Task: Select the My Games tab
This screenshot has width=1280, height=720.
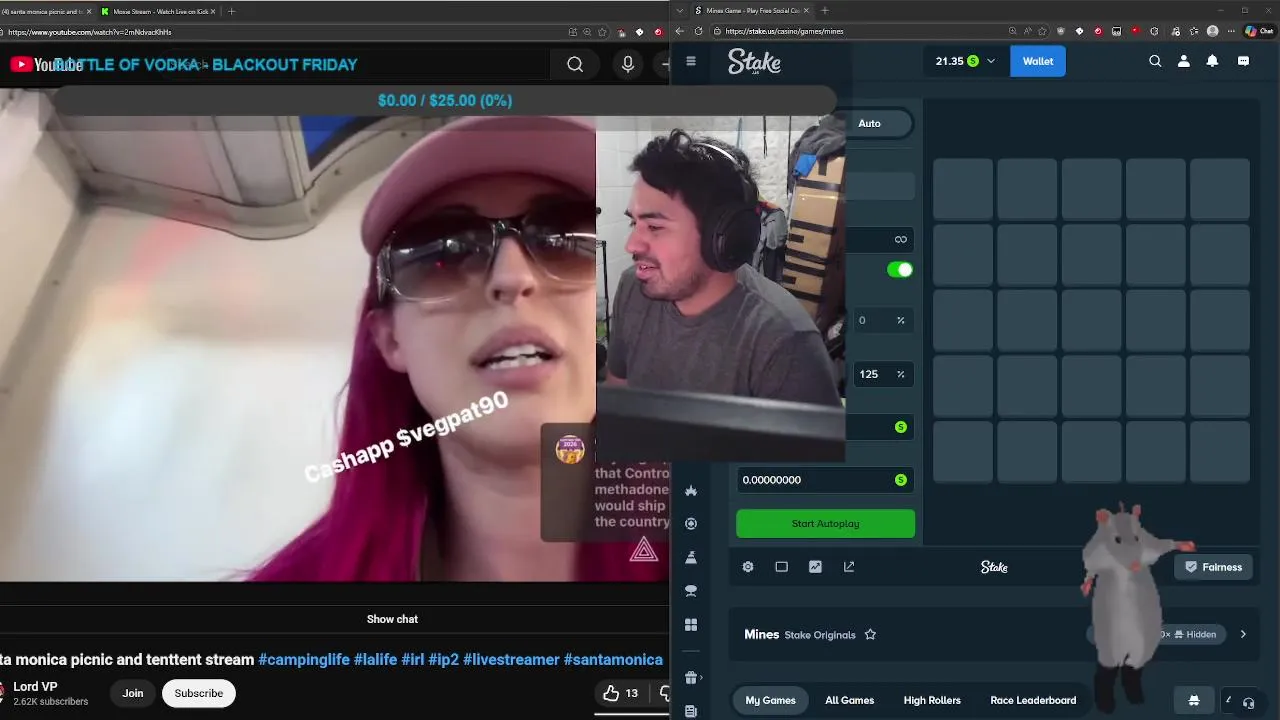Action: (x=770, y=700)
